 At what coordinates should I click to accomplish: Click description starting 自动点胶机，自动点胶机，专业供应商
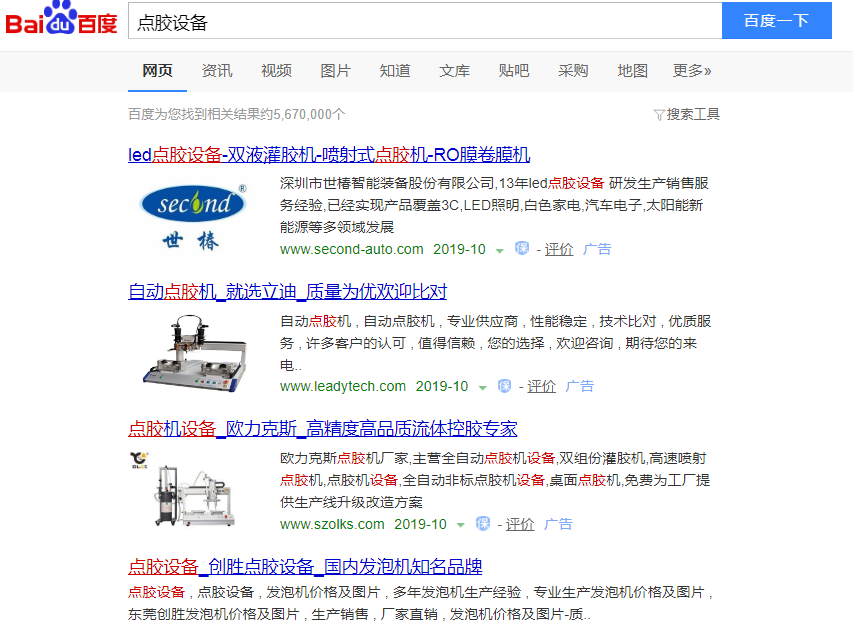pos(496,343)
